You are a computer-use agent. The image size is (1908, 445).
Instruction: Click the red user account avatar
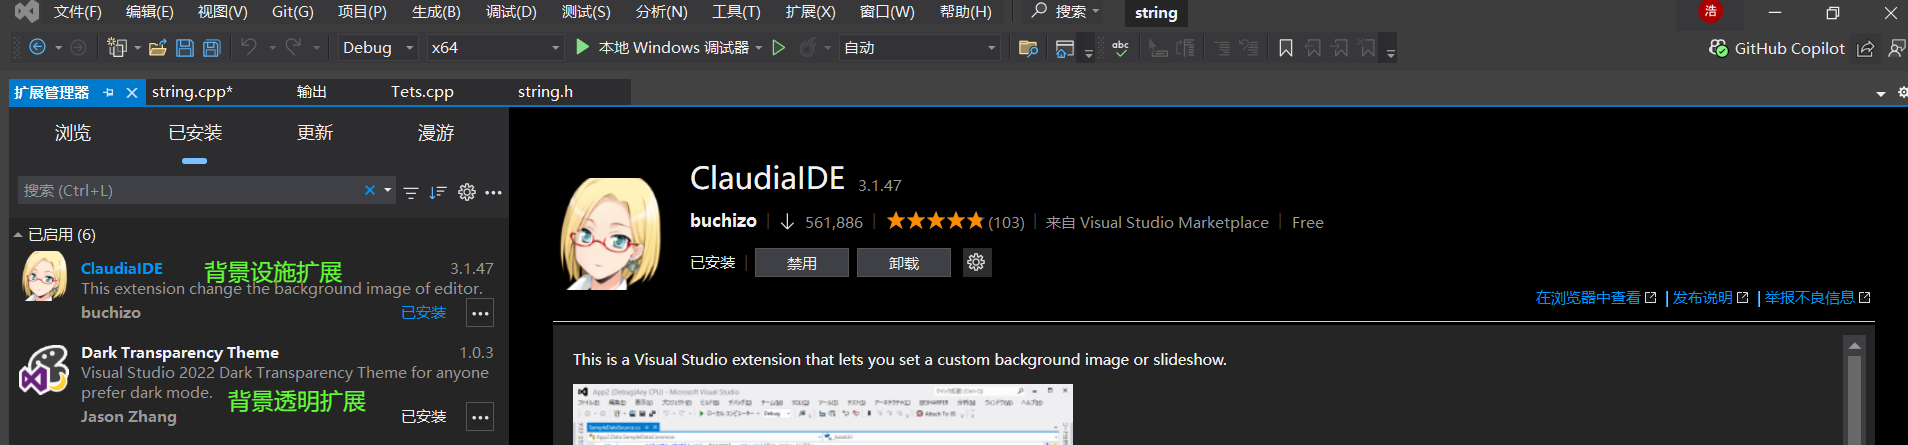(1710, 12)
